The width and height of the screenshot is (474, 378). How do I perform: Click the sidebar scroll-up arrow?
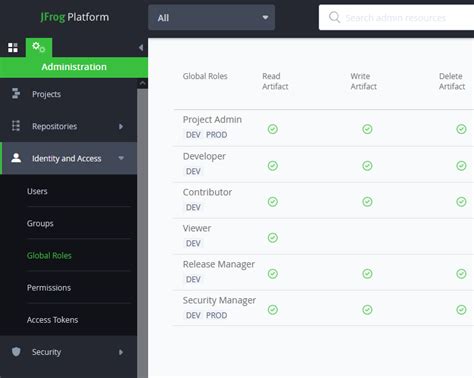(142, 83)
